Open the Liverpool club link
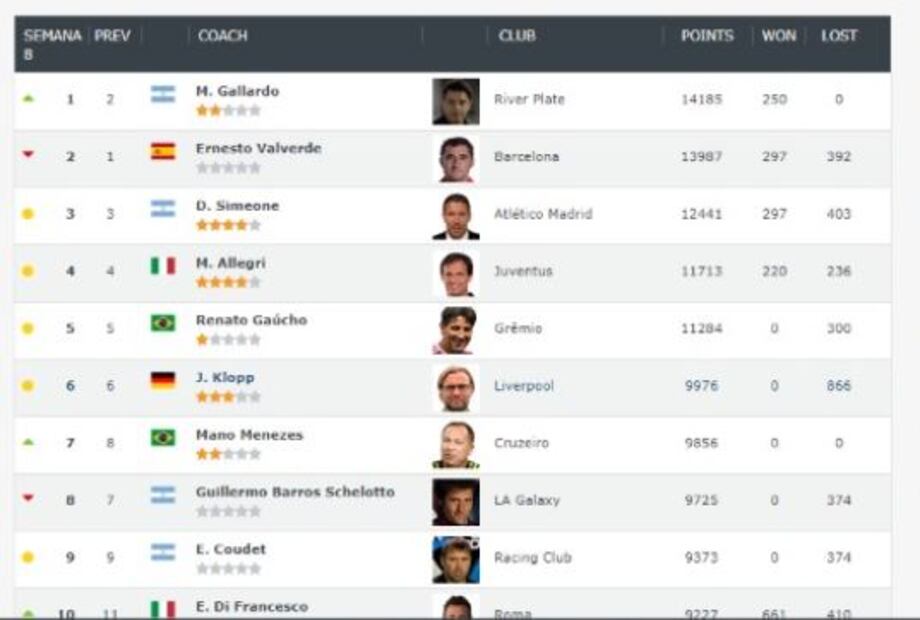The width and height of the screenshot is (920, 620). coord(523,386)
